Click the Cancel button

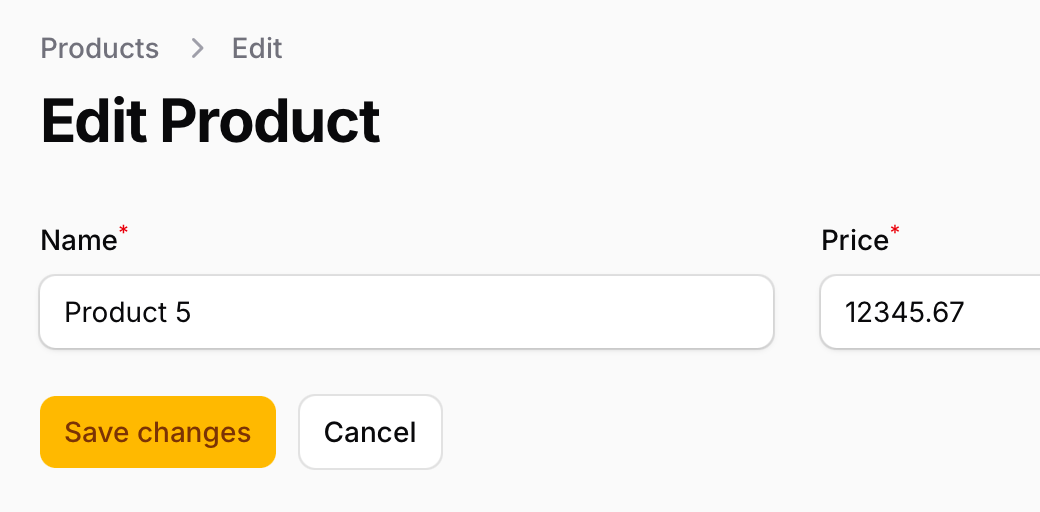[370, 432]
